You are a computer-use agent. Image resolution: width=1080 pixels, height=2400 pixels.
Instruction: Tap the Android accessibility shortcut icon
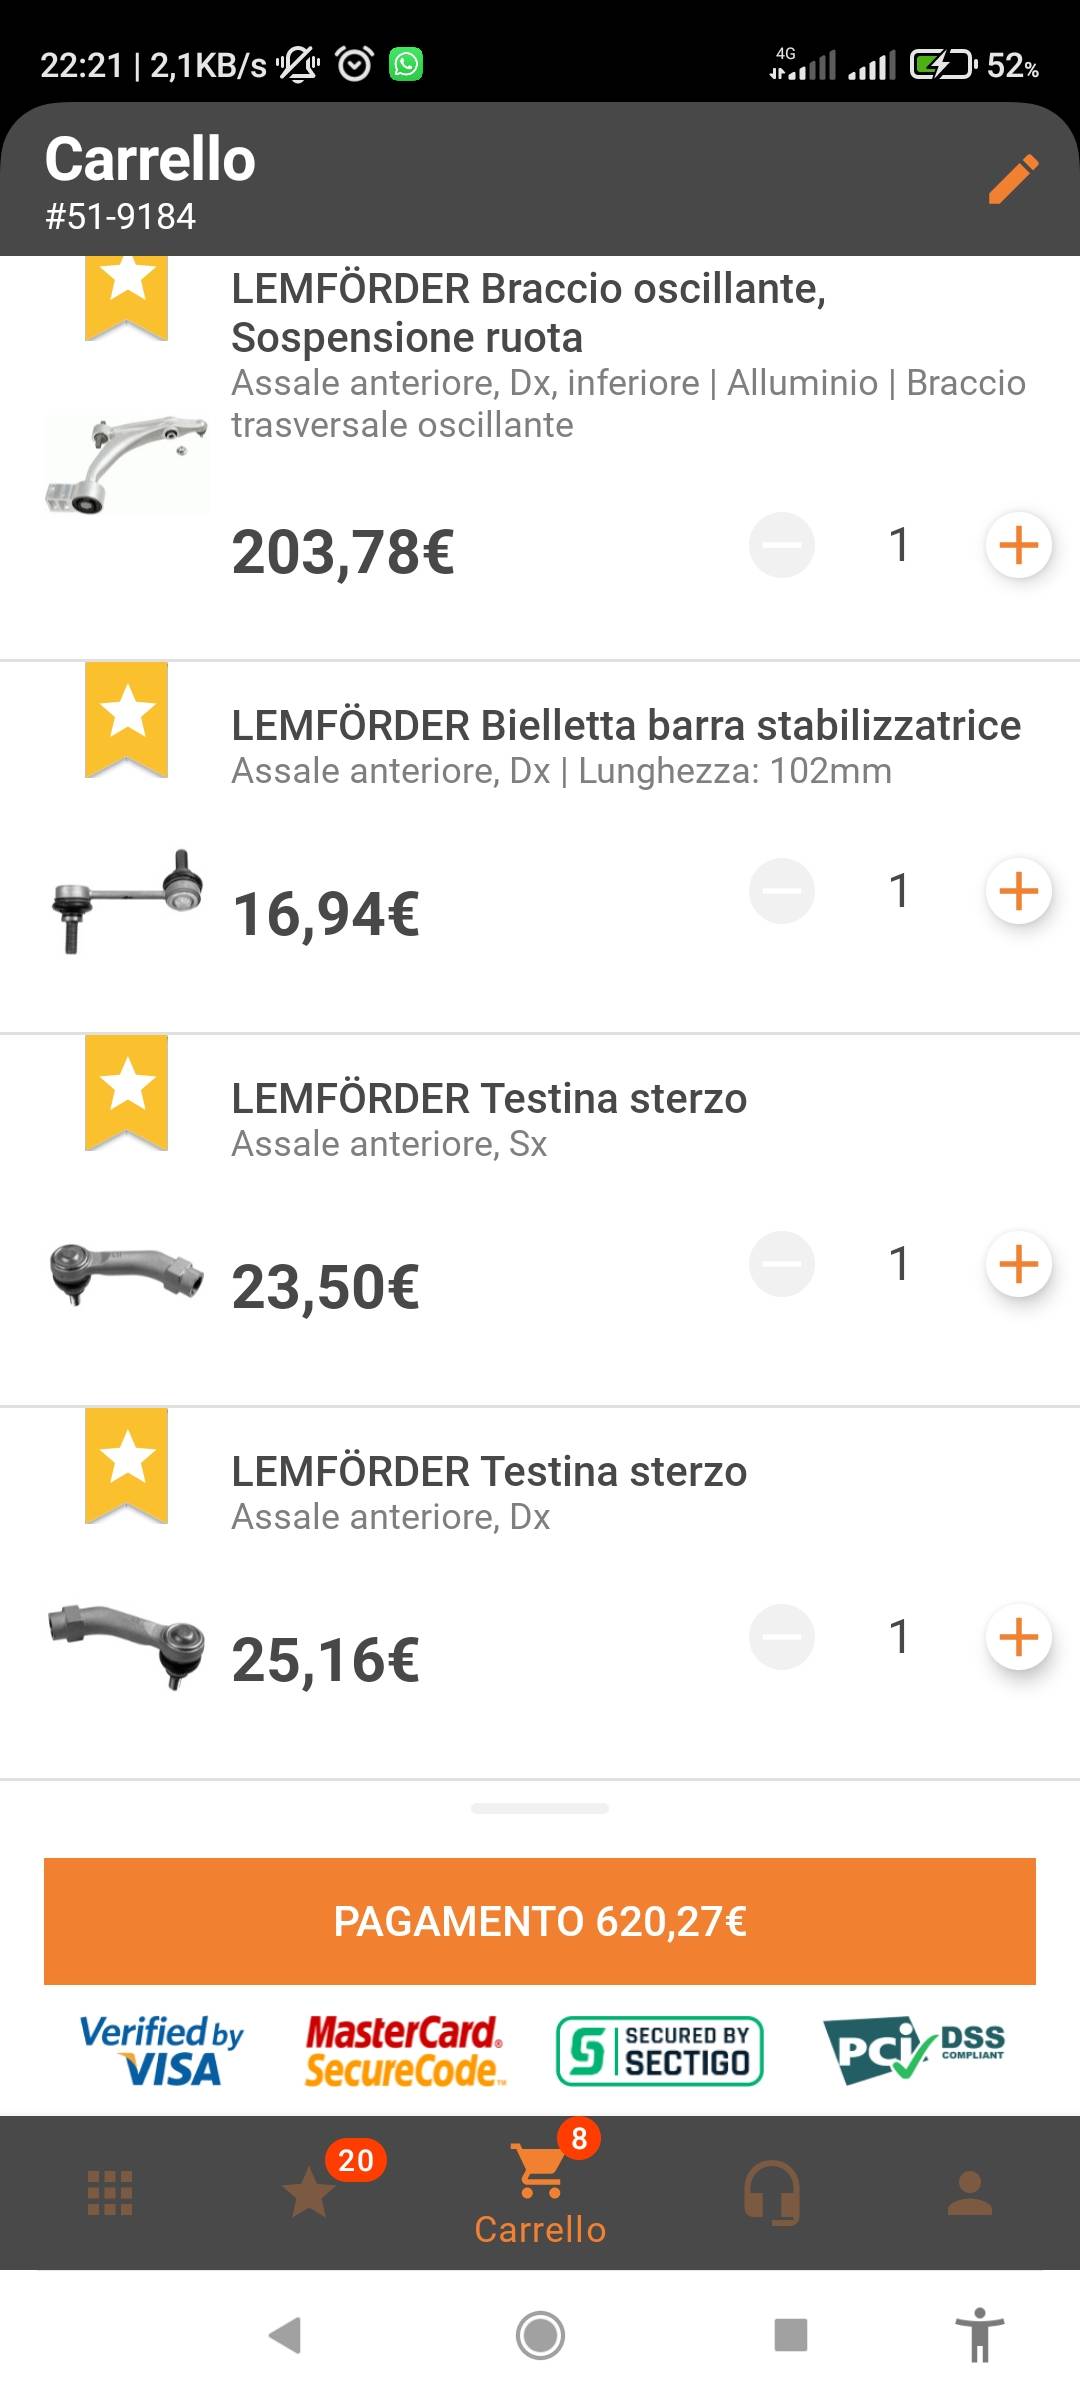click(980, 2335)
